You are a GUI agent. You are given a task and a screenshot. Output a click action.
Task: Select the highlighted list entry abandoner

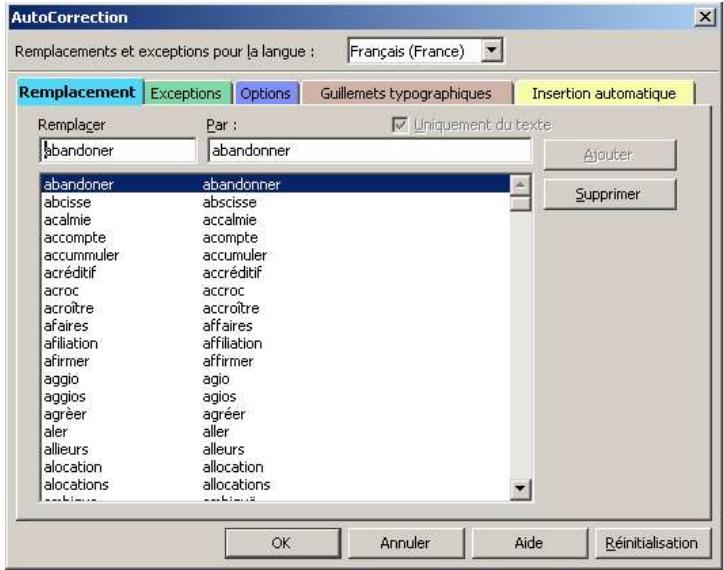(275, 184)
